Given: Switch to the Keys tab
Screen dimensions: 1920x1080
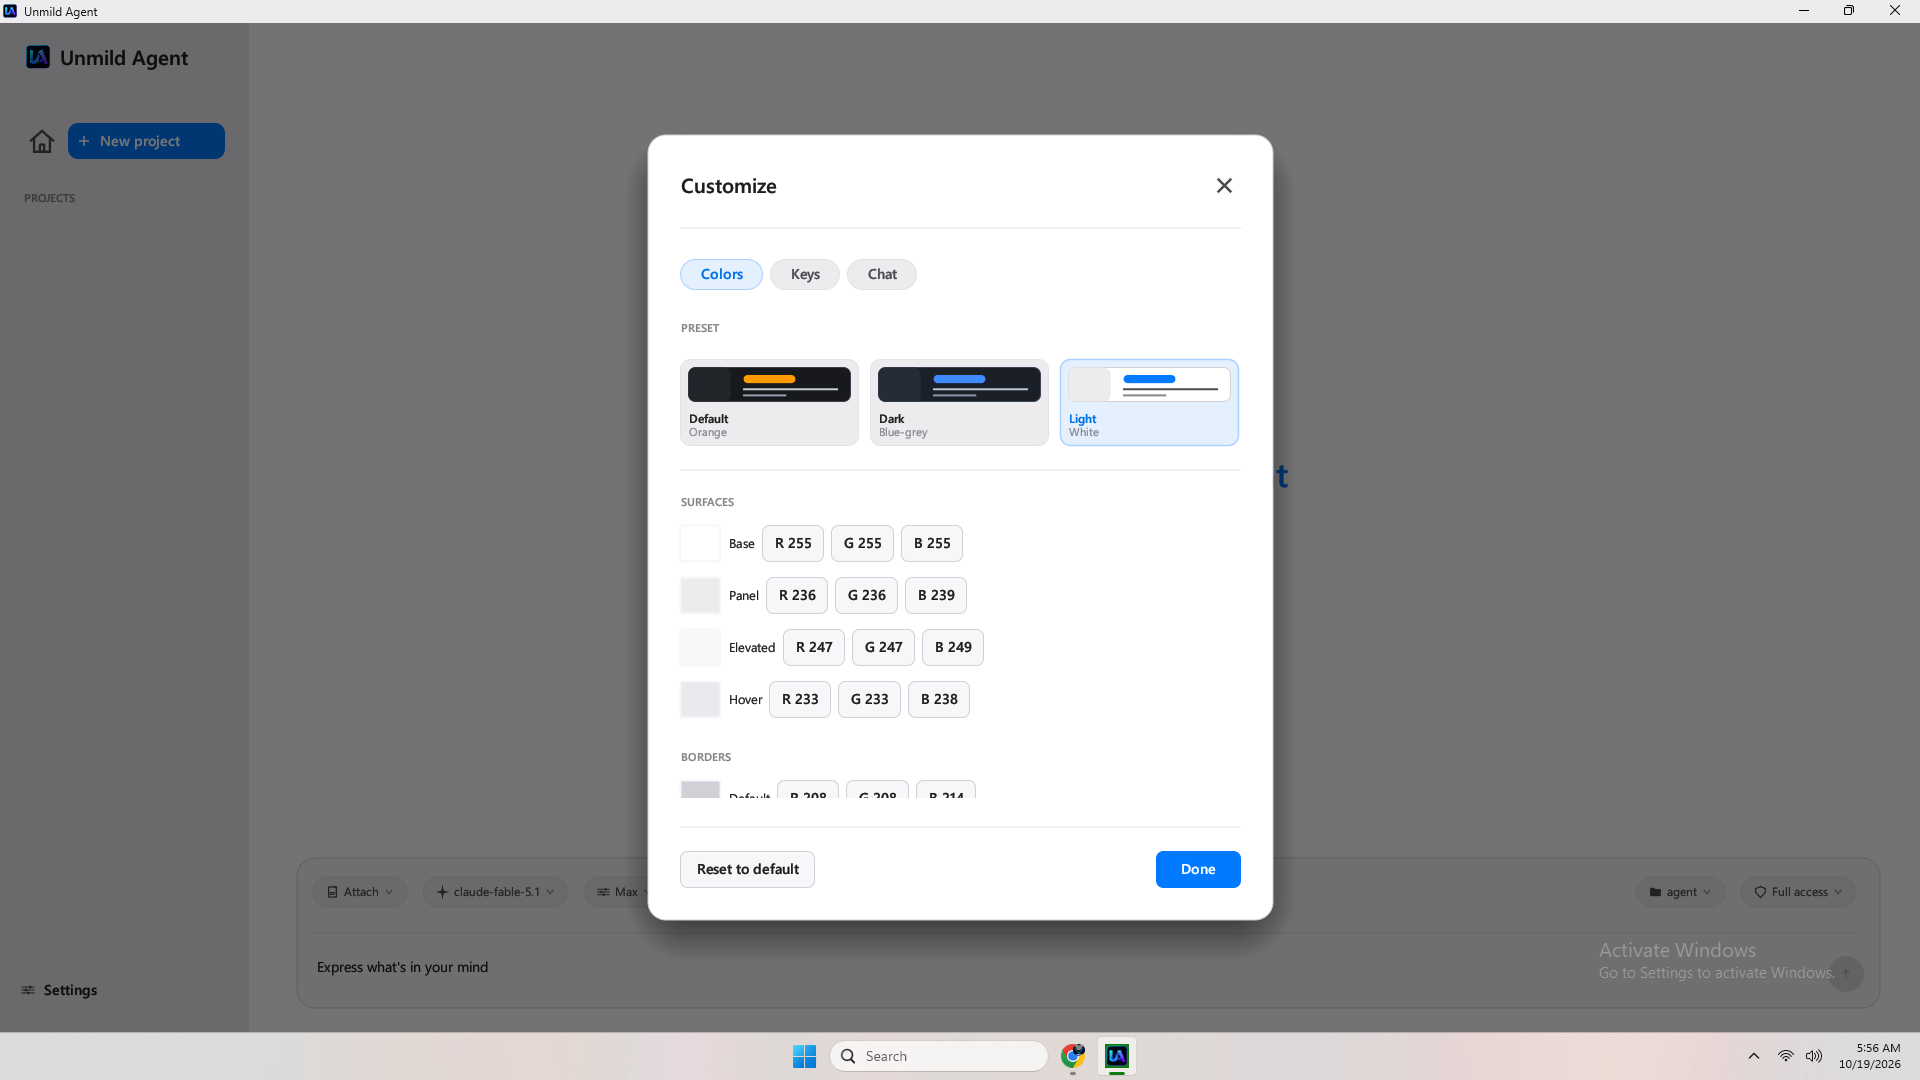Looking at the screenshot, I should (805, 274).
